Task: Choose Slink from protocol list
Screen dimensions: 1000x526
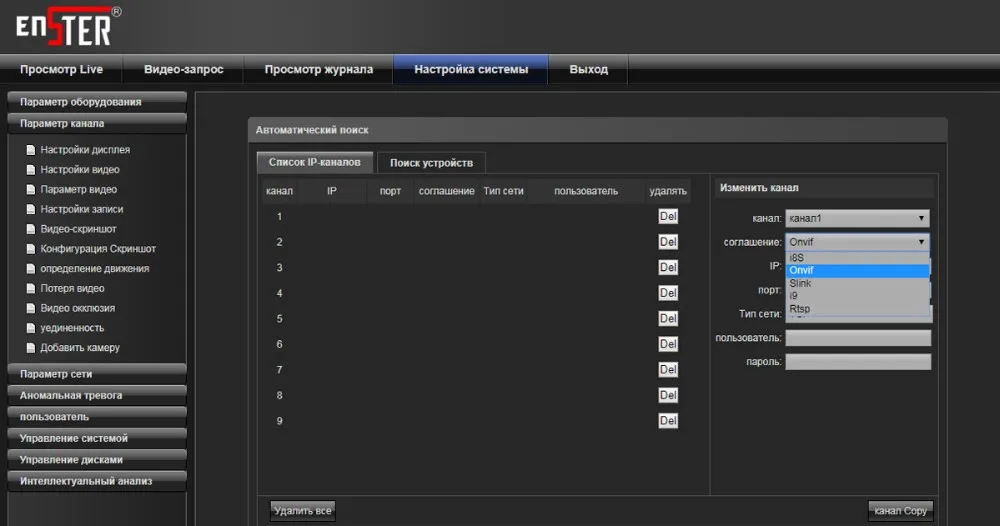Action: pyautogui.click(x=857, y=283)
